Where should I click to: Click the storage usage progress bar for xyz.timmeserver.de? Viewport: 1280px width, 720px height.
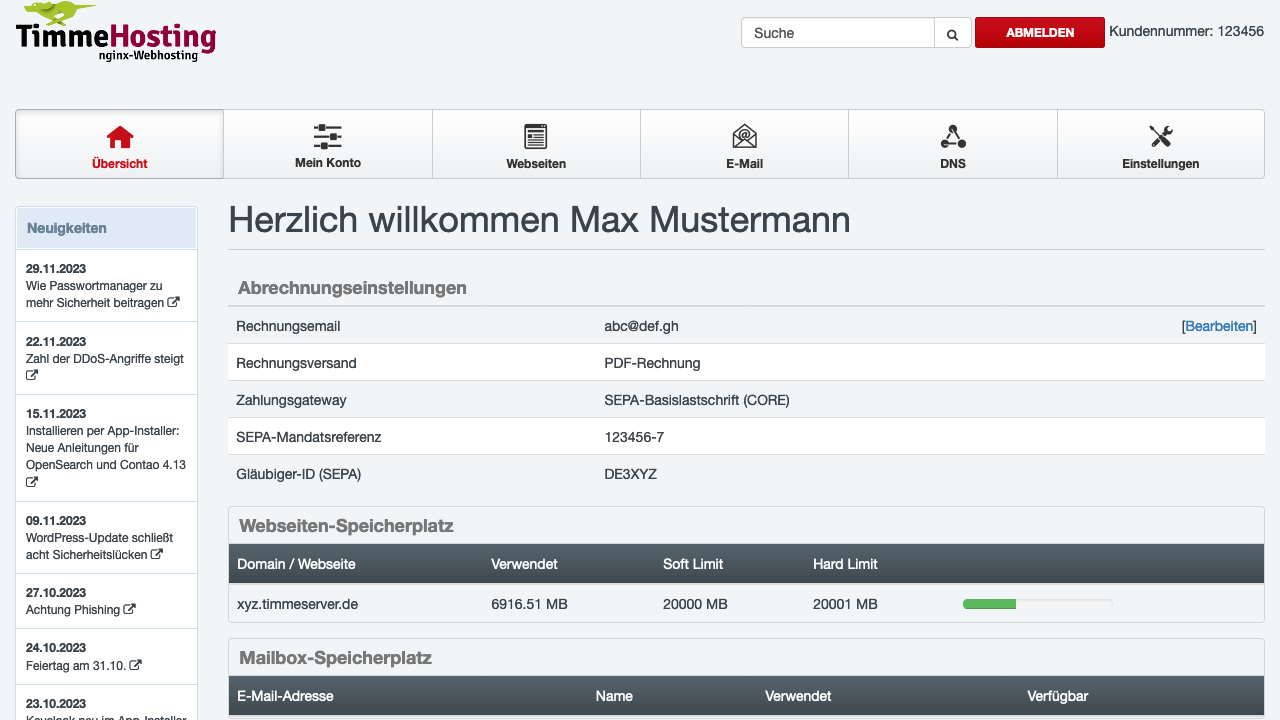[x=1037, y=604]
